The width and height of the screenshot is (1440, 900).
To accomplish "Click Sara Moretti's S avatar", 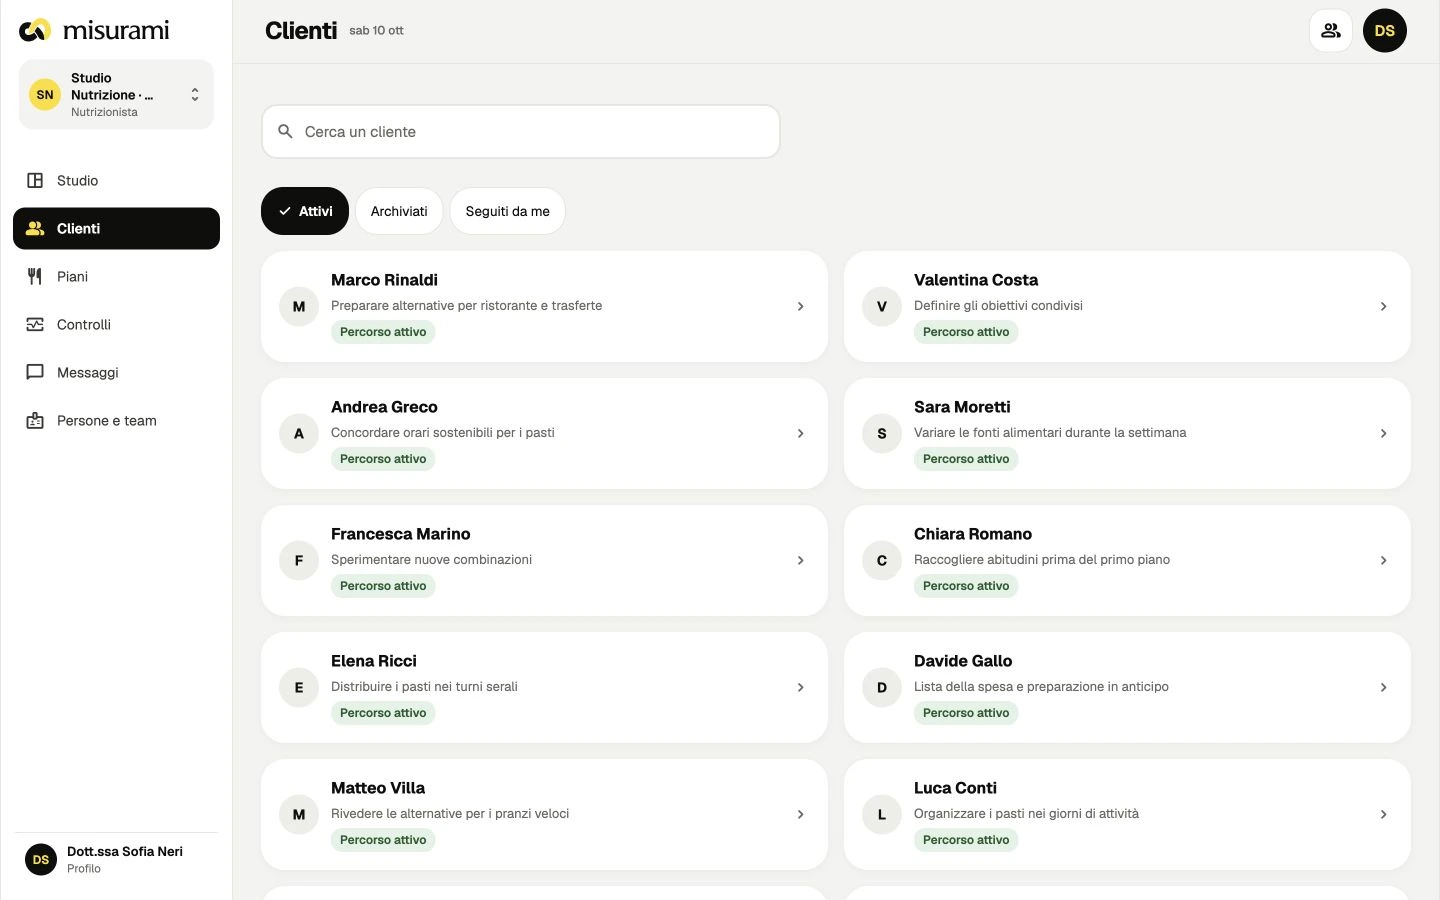I will click(882, 434).
